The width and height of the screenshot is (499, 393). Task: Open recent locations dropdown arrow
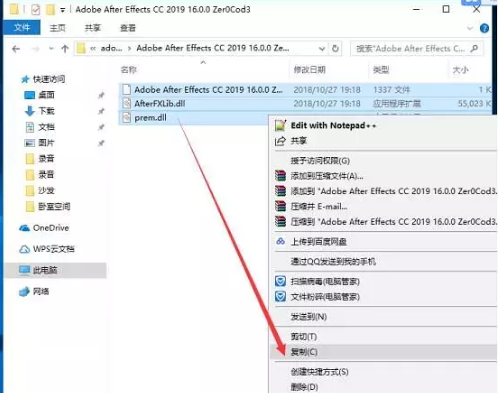51,49
